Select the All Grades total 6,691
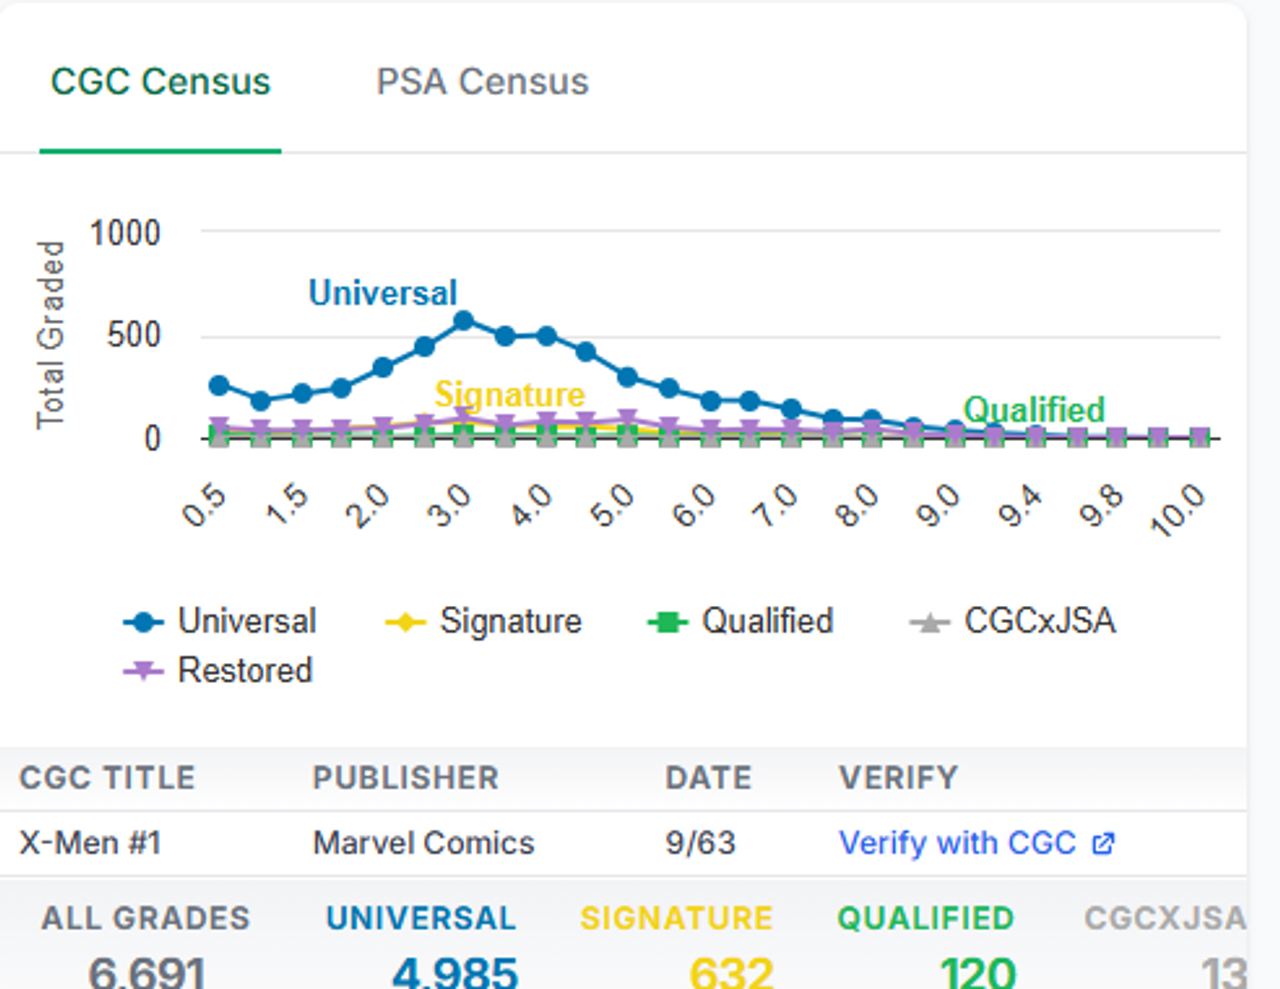This screenshot has height=989, width=1280. pos(147,972)
